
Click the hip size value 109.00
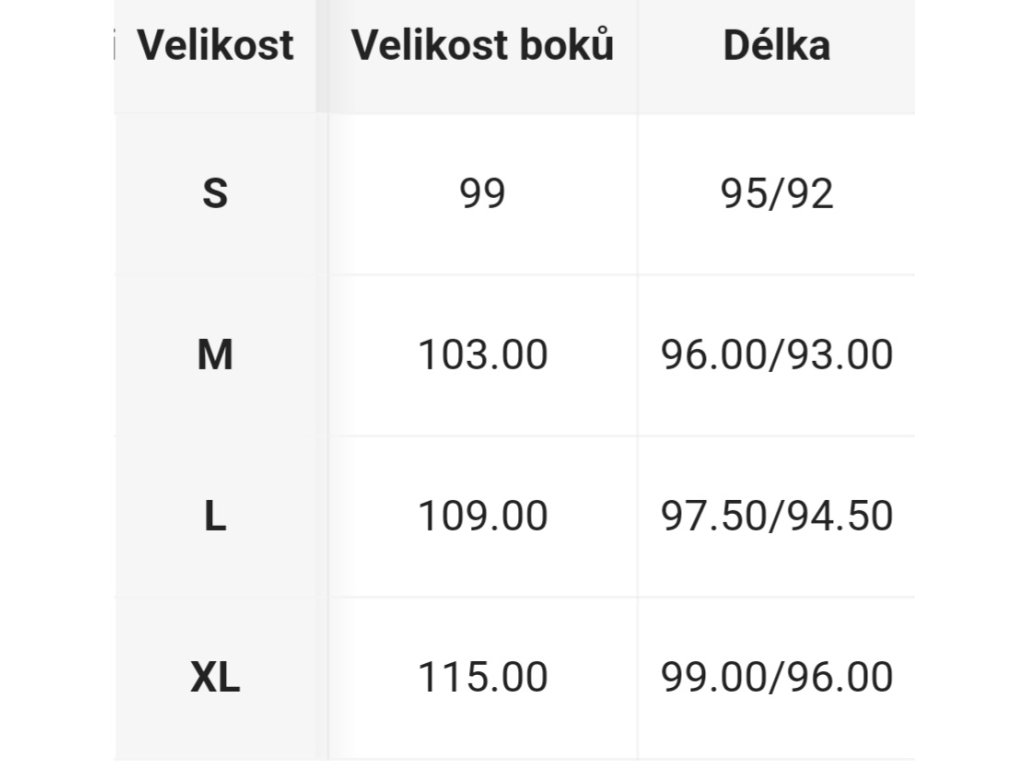(x=483, y=516)
